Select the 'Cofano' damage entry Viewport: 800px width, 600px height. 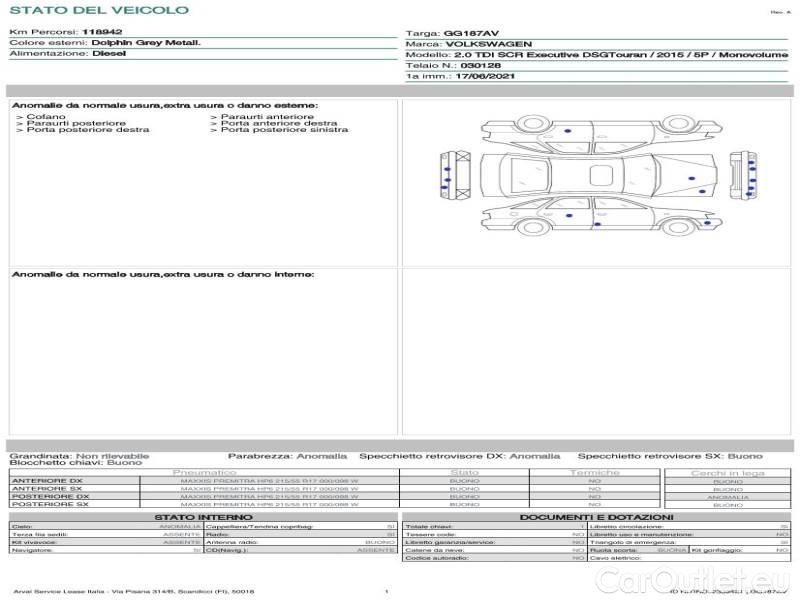click(46, 117)
